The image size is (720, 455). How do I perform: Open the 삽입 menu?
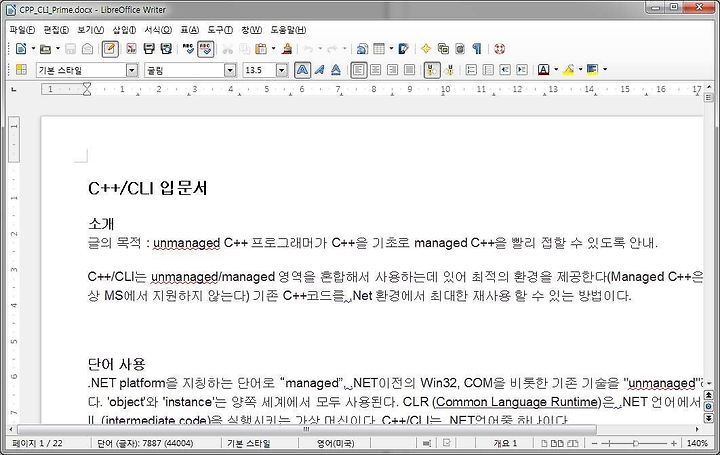click(124, 30)
